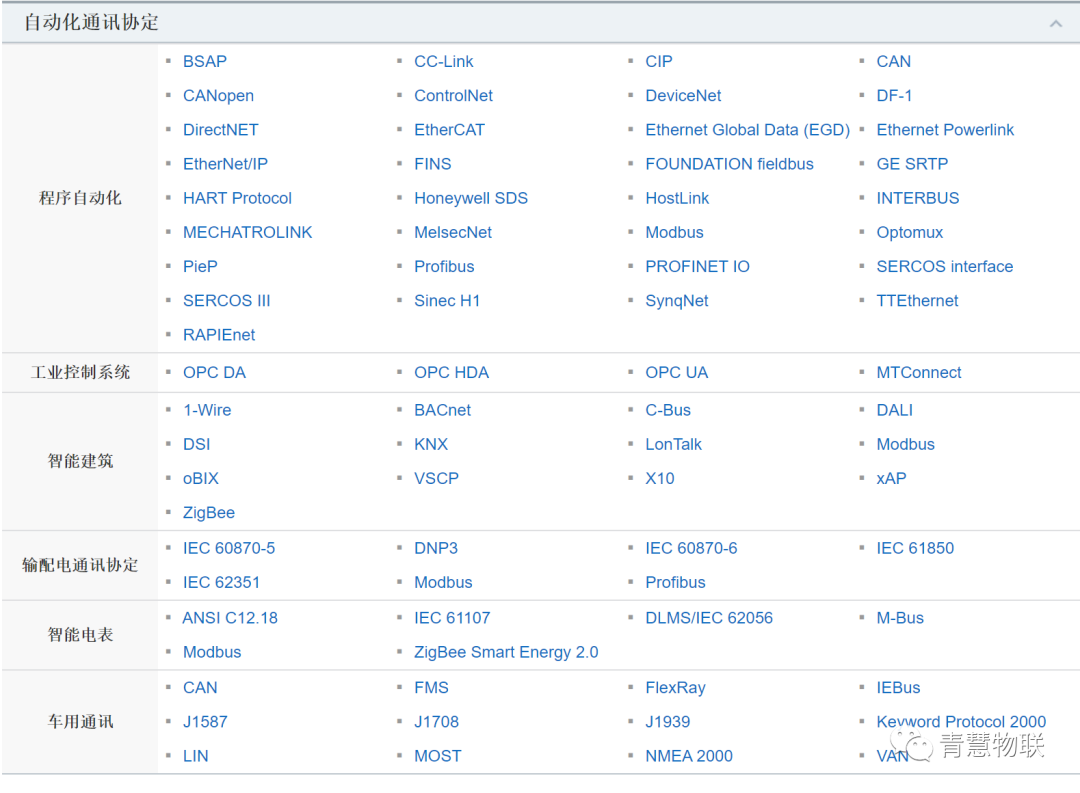This screenshot has width=1080, height=793.
Task: Open the EtherCAT link
Action: (449, 130)
